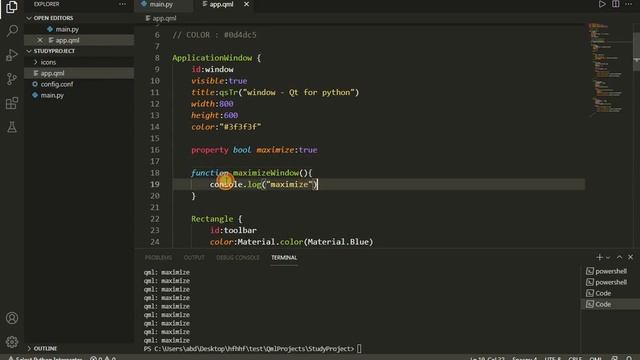Open errors and warnings count in status bar
The height and width of the screenshot is (360, 640).
103,358
